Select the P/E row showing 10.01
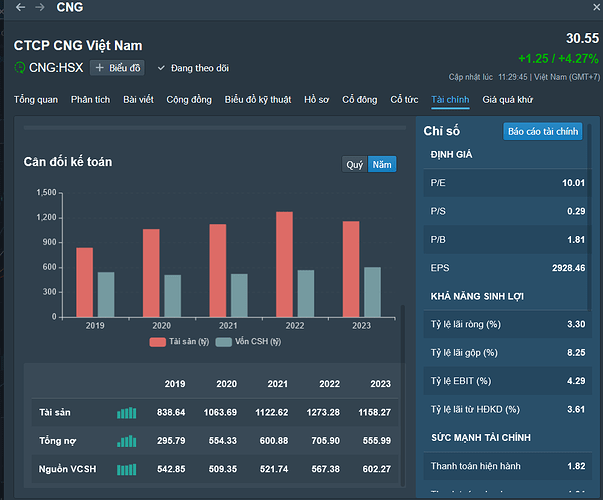The image size is (603, 500). pyautogui.click(x=507, y=183)
